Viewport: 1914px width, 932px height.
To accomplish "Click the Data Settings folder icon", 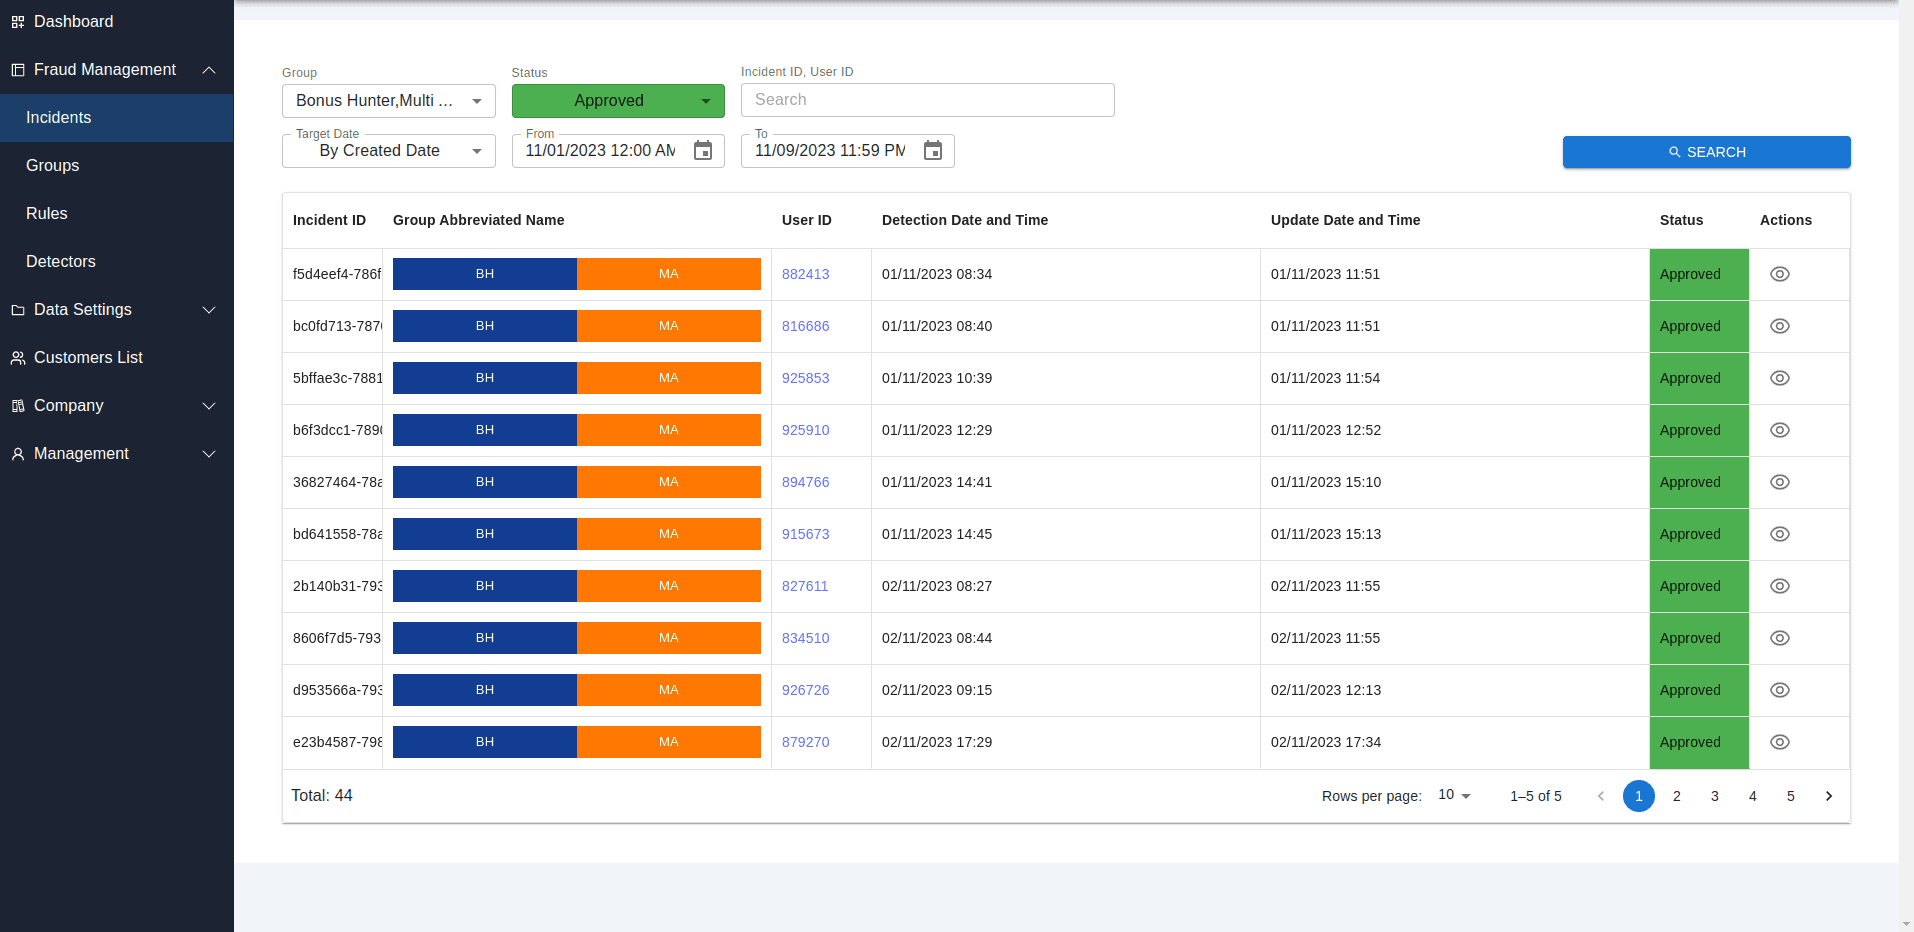I will pyautogui.click(x=18, y=310).
